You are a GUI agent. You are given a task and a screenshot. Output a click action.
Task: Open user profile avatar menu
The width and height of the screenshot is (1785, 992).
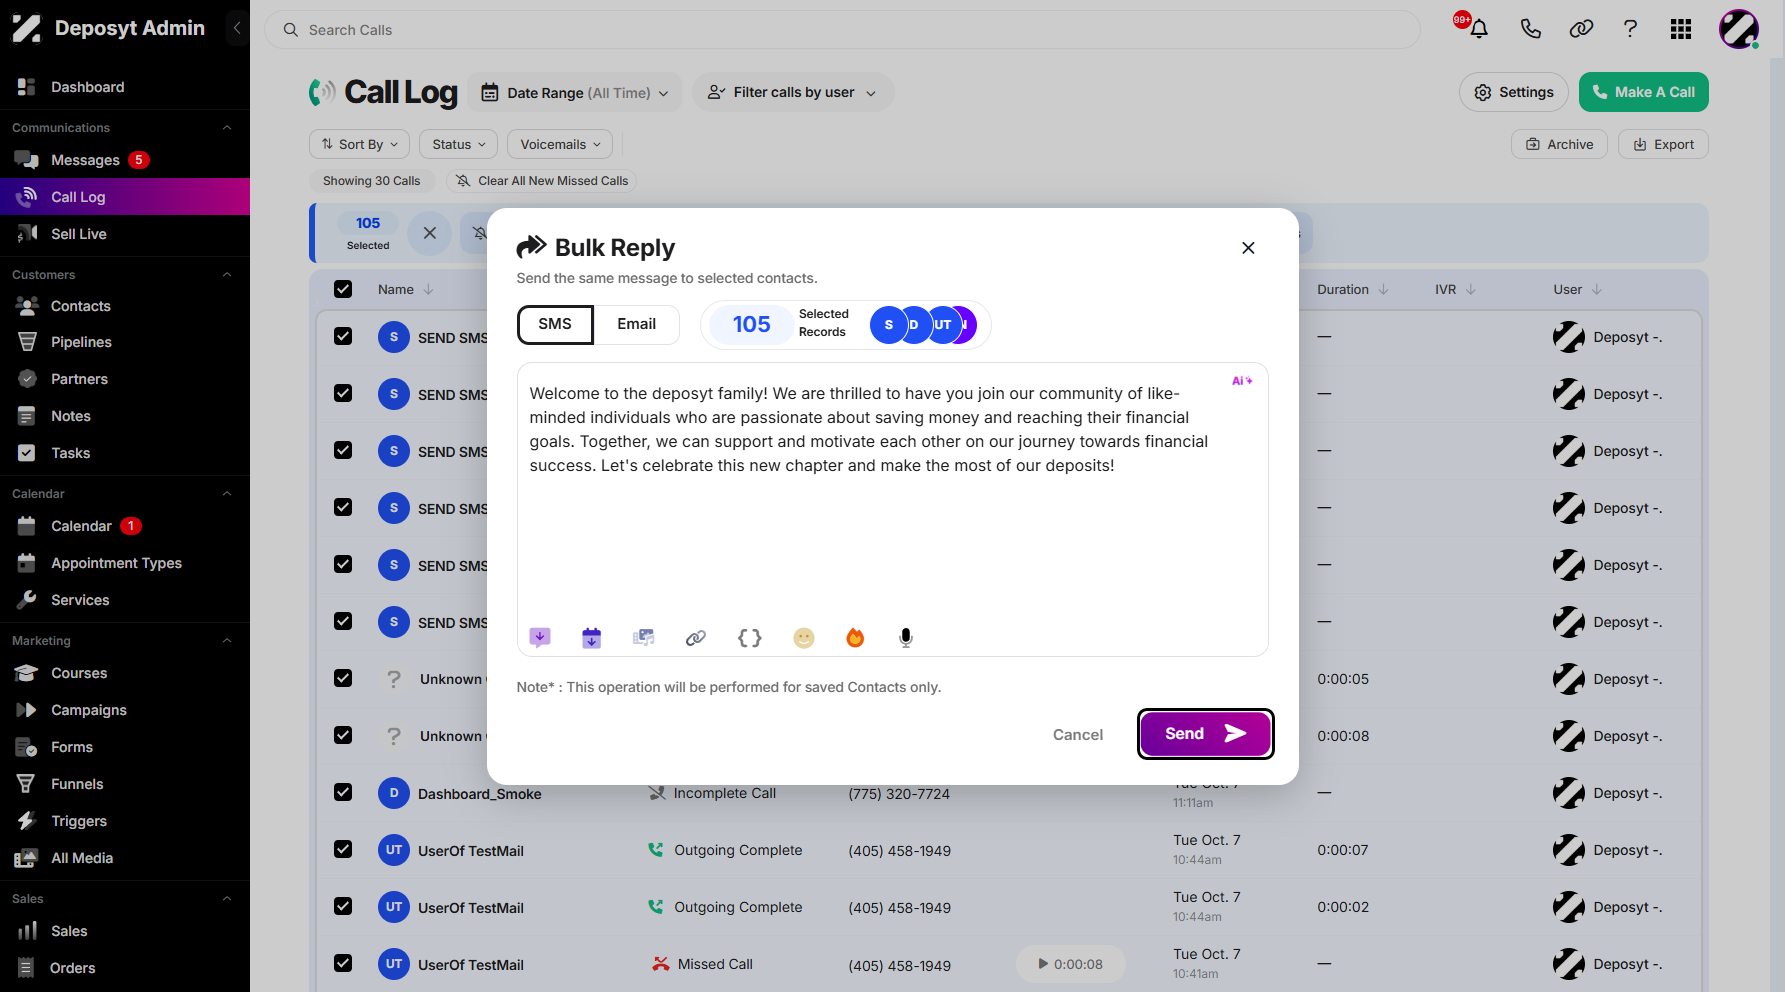1739,29
